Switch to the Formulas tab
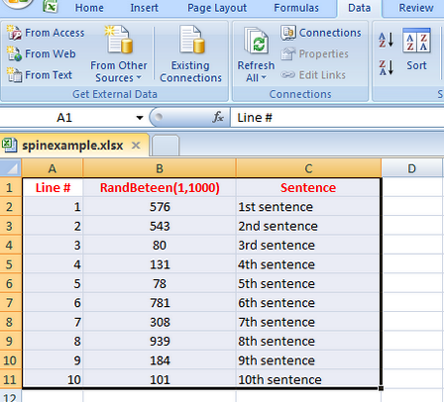This screenshot has width=444, height=402. click(296, 8)
